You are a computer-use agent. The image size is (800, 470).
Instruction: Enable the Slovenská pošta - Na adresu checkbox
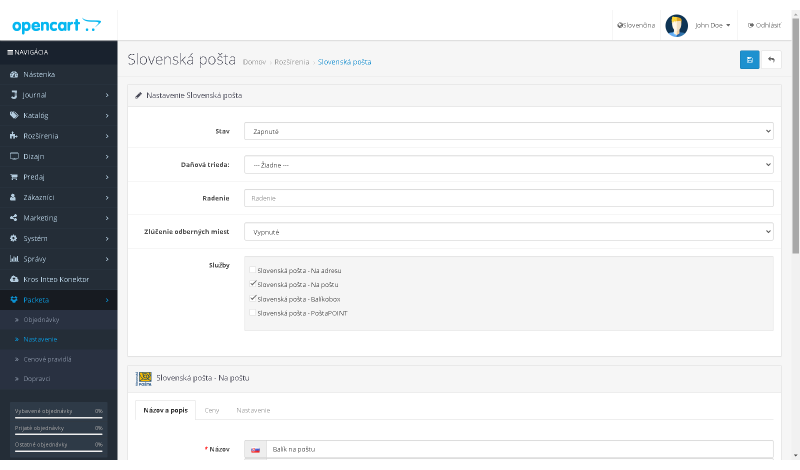[x=252, y=270]
